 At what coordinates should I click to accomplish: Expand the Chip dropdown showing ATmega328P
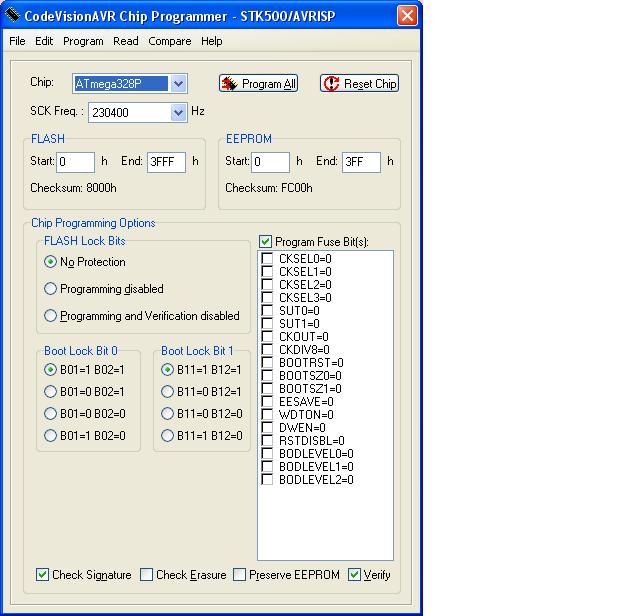tap(178, 84)
